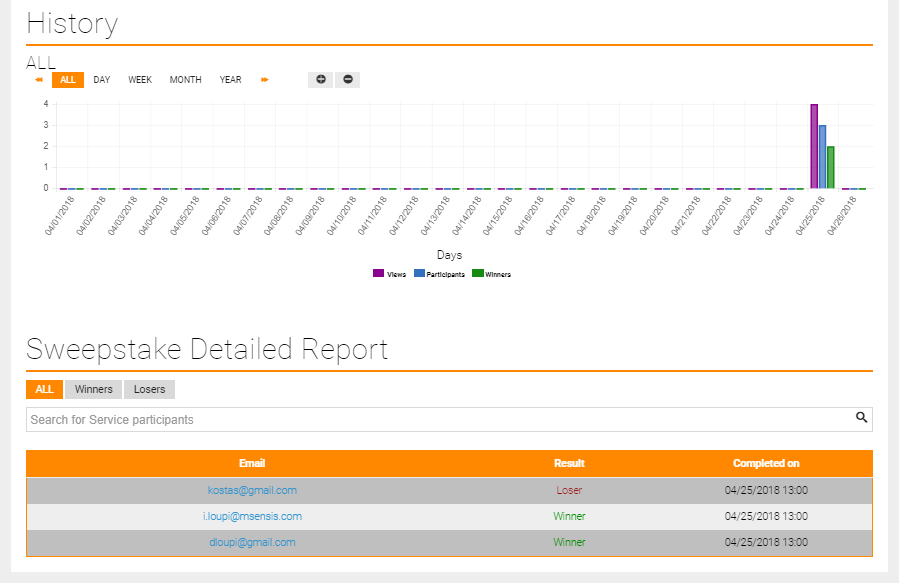Filter report by Winners
The height and width of the screenshot is (583, 899).
coord(93,389)
